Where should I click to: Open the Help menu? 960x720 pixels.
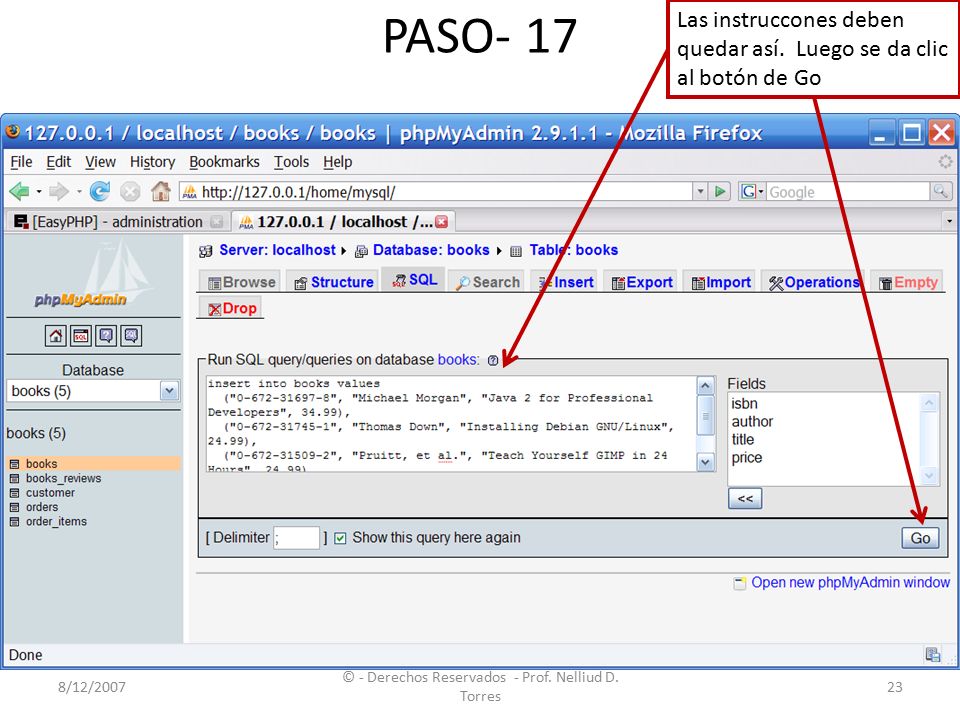337,162
